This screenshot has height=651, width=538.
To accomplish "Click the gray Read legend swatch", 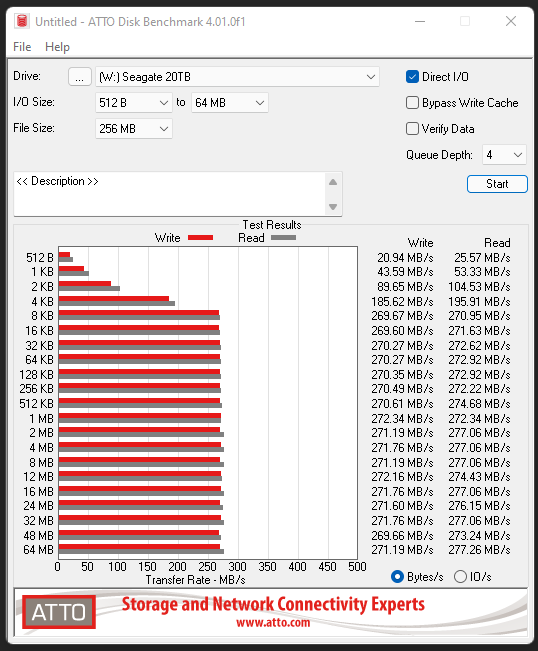I will (284, 238).
